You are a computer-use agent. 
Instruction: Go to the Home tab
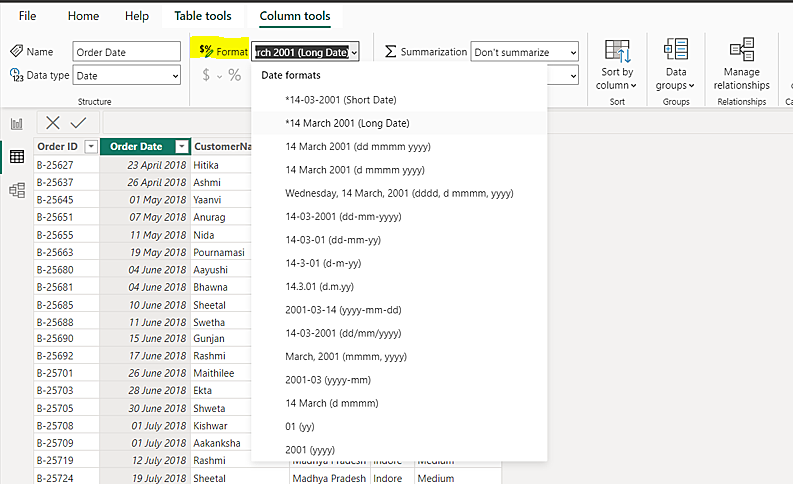(x=83, y=16)
